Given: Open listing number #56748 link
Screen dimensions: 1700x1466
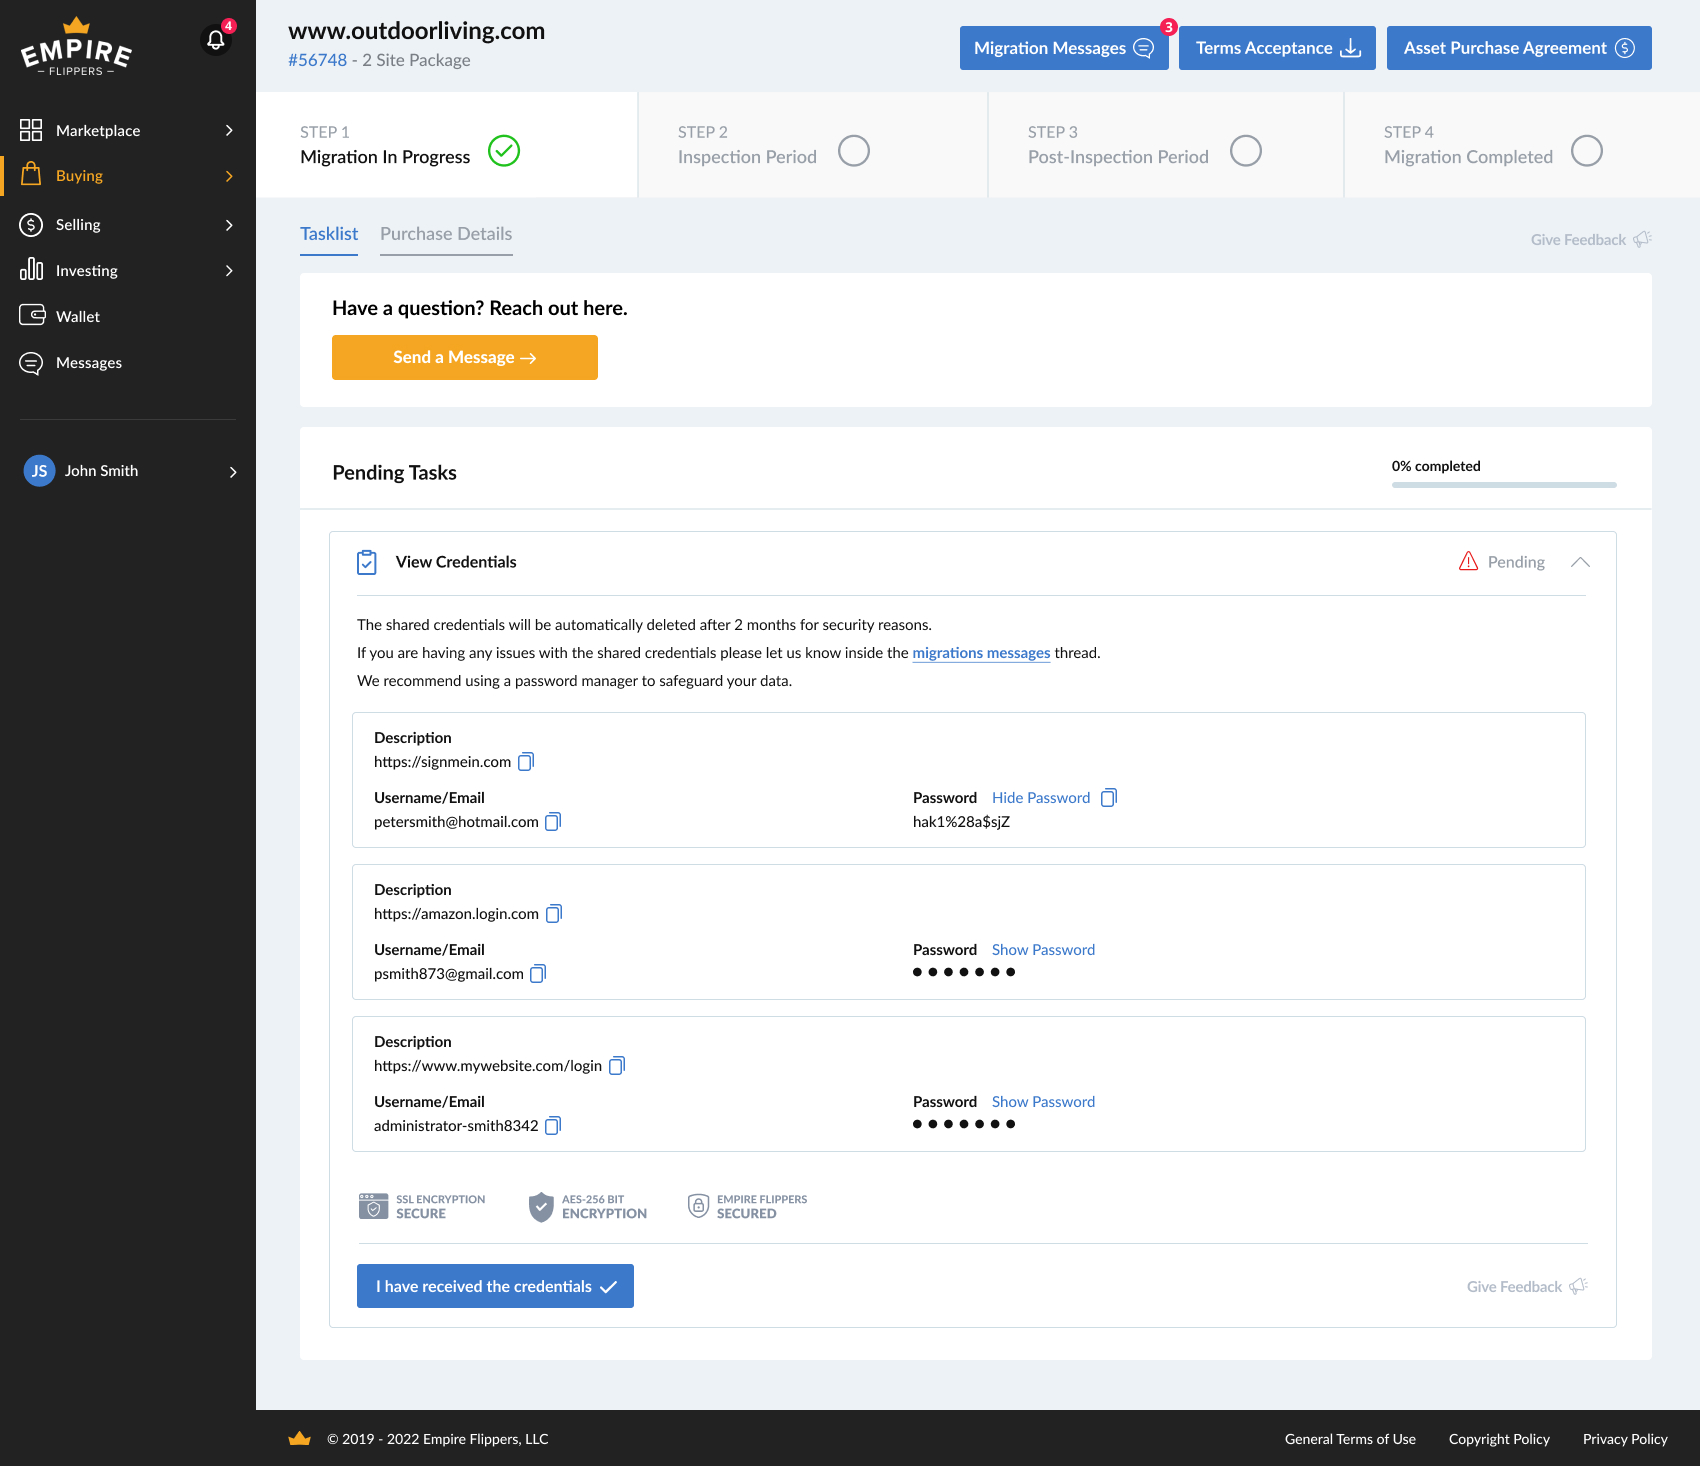Looking at the screenshot, I should coord(317,60).
